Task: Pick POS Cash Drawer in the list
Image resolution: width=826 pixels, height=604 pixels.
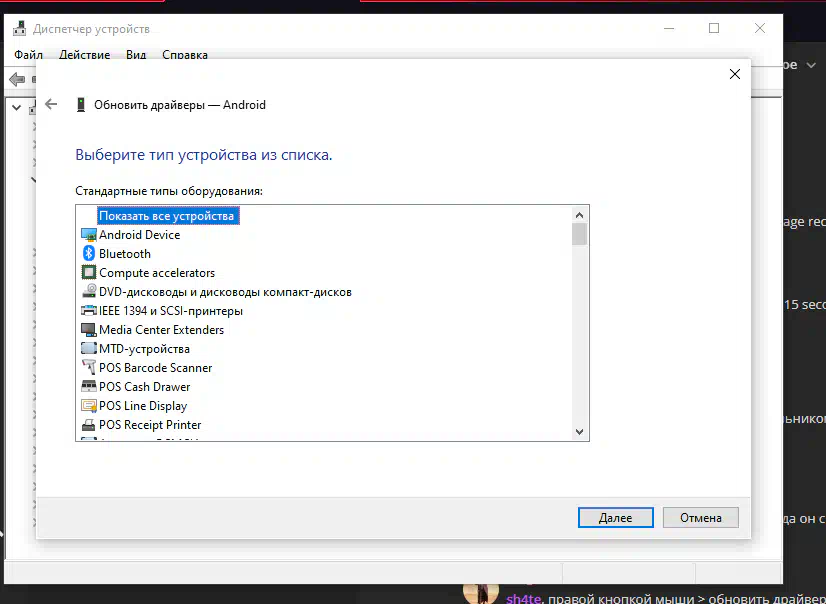Action: (144, 387)
